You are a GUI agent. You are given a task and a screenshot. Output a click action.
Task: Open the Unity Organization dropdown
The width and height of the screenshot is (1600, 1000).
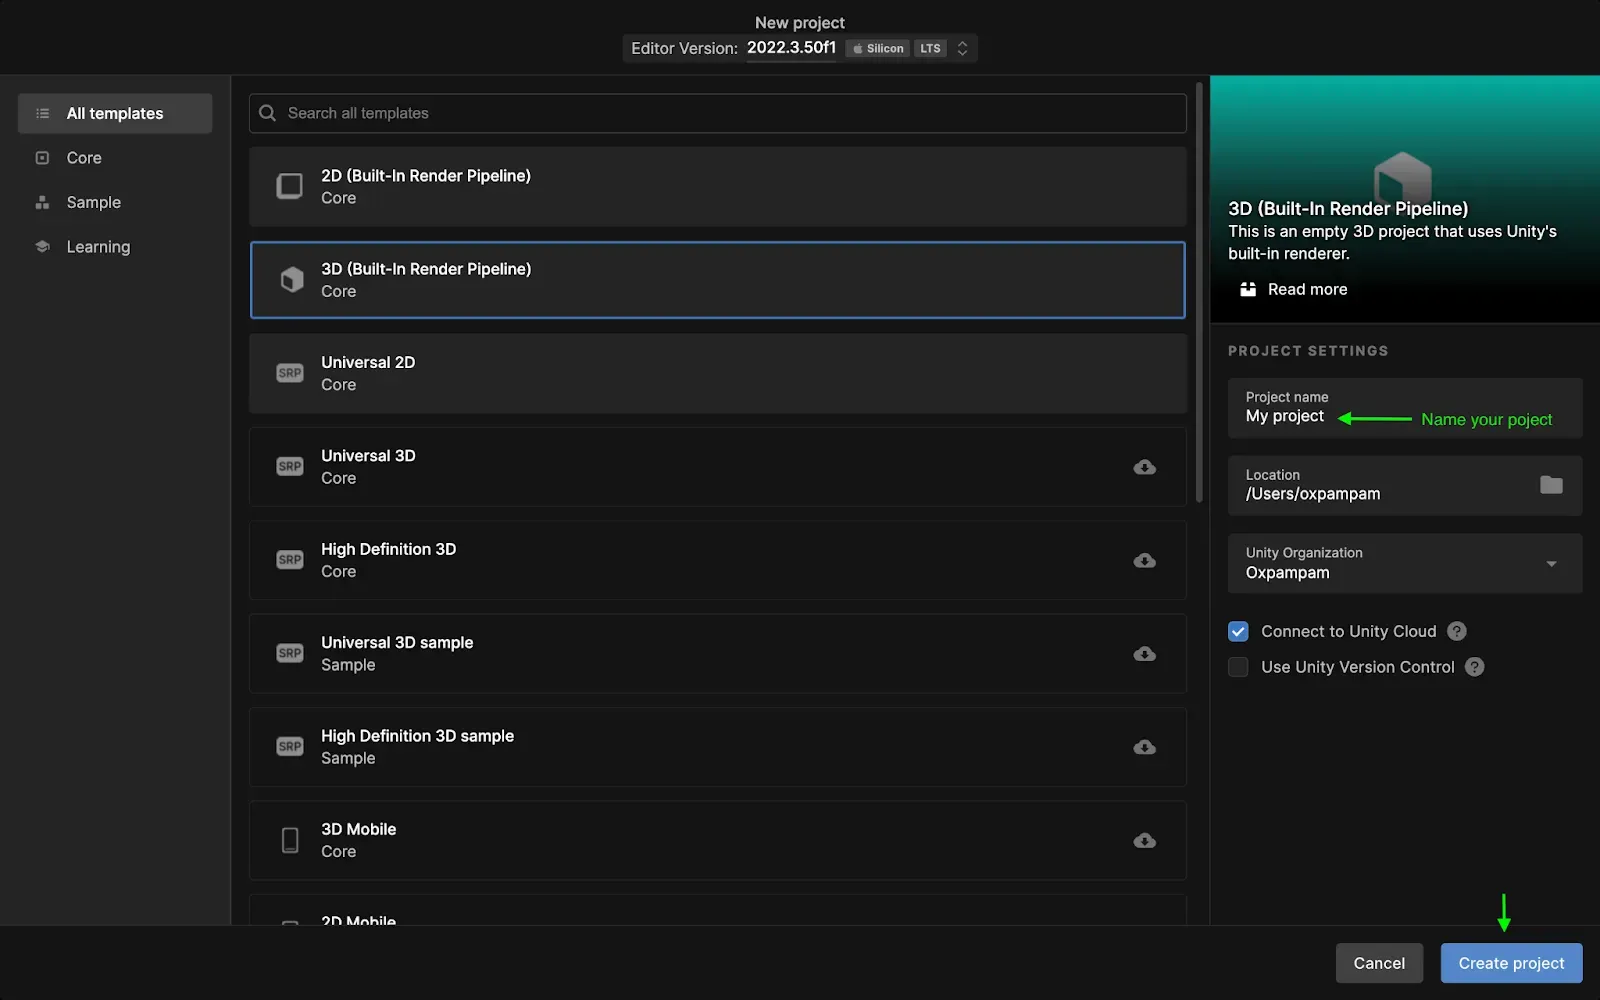point(1550,563)
